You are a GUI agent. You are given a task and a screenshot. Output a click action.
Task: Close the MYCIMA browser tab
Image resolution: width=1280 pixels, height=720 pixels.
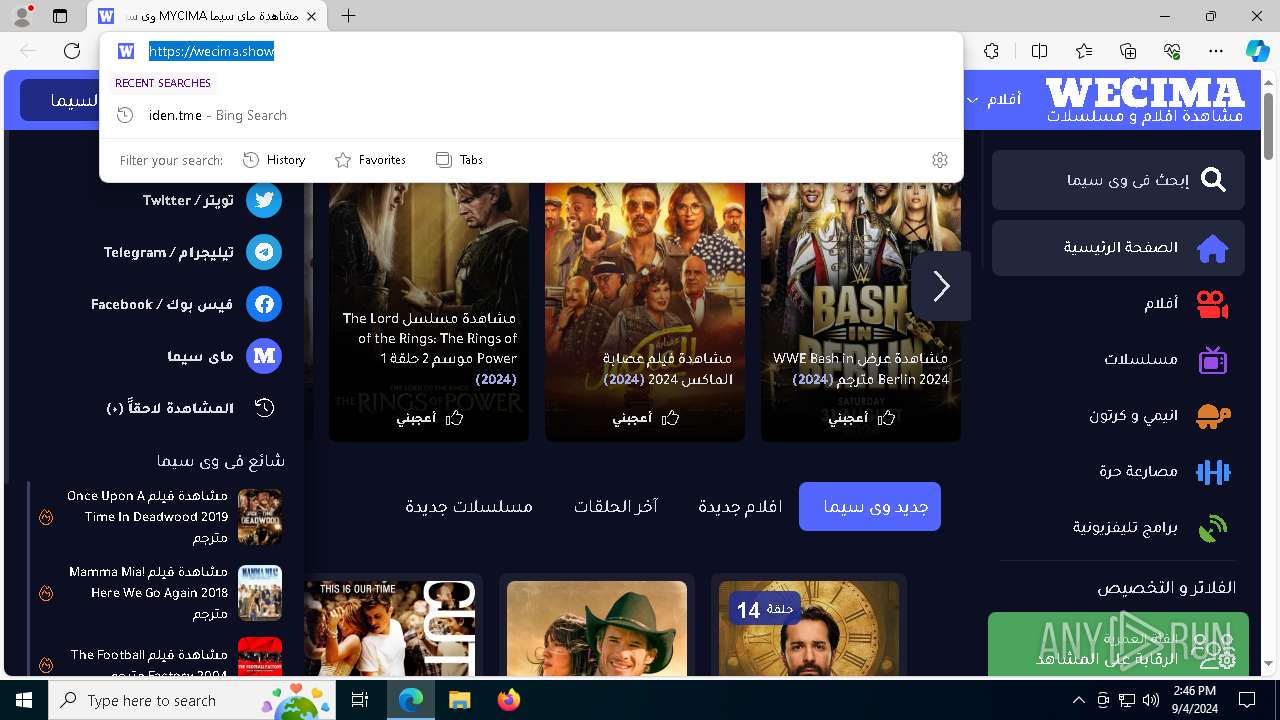[x=312, y=16]
